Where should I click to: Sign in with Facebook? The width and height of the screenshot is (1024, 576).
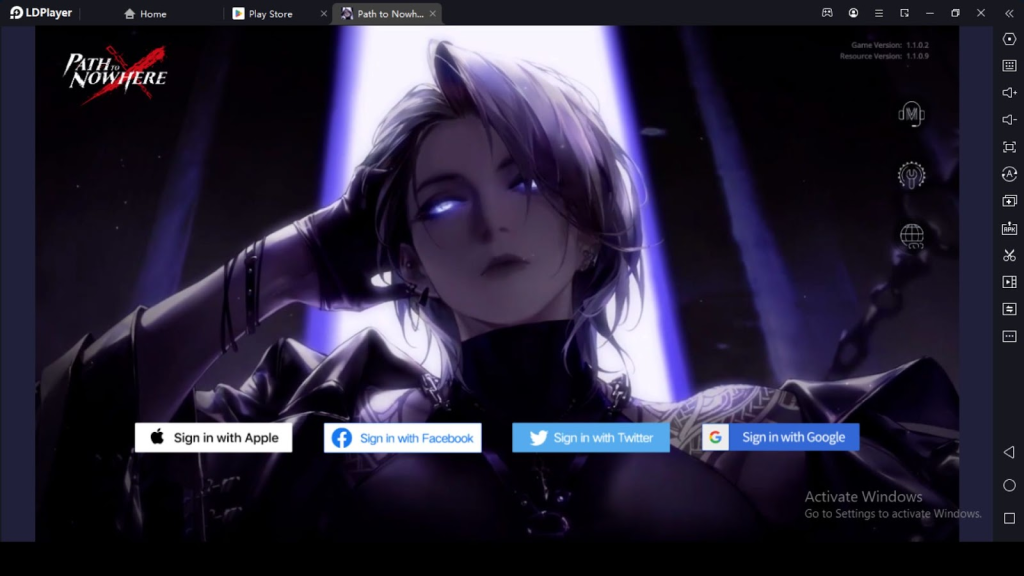[x=402, y=438]
